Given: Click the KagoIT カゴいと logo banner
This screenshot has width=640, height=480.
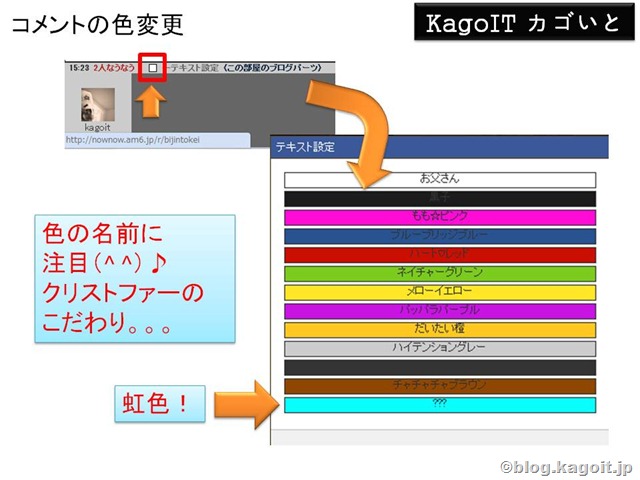Looking at the screenshot, I should pyautogui.click(x=524, y=22).
